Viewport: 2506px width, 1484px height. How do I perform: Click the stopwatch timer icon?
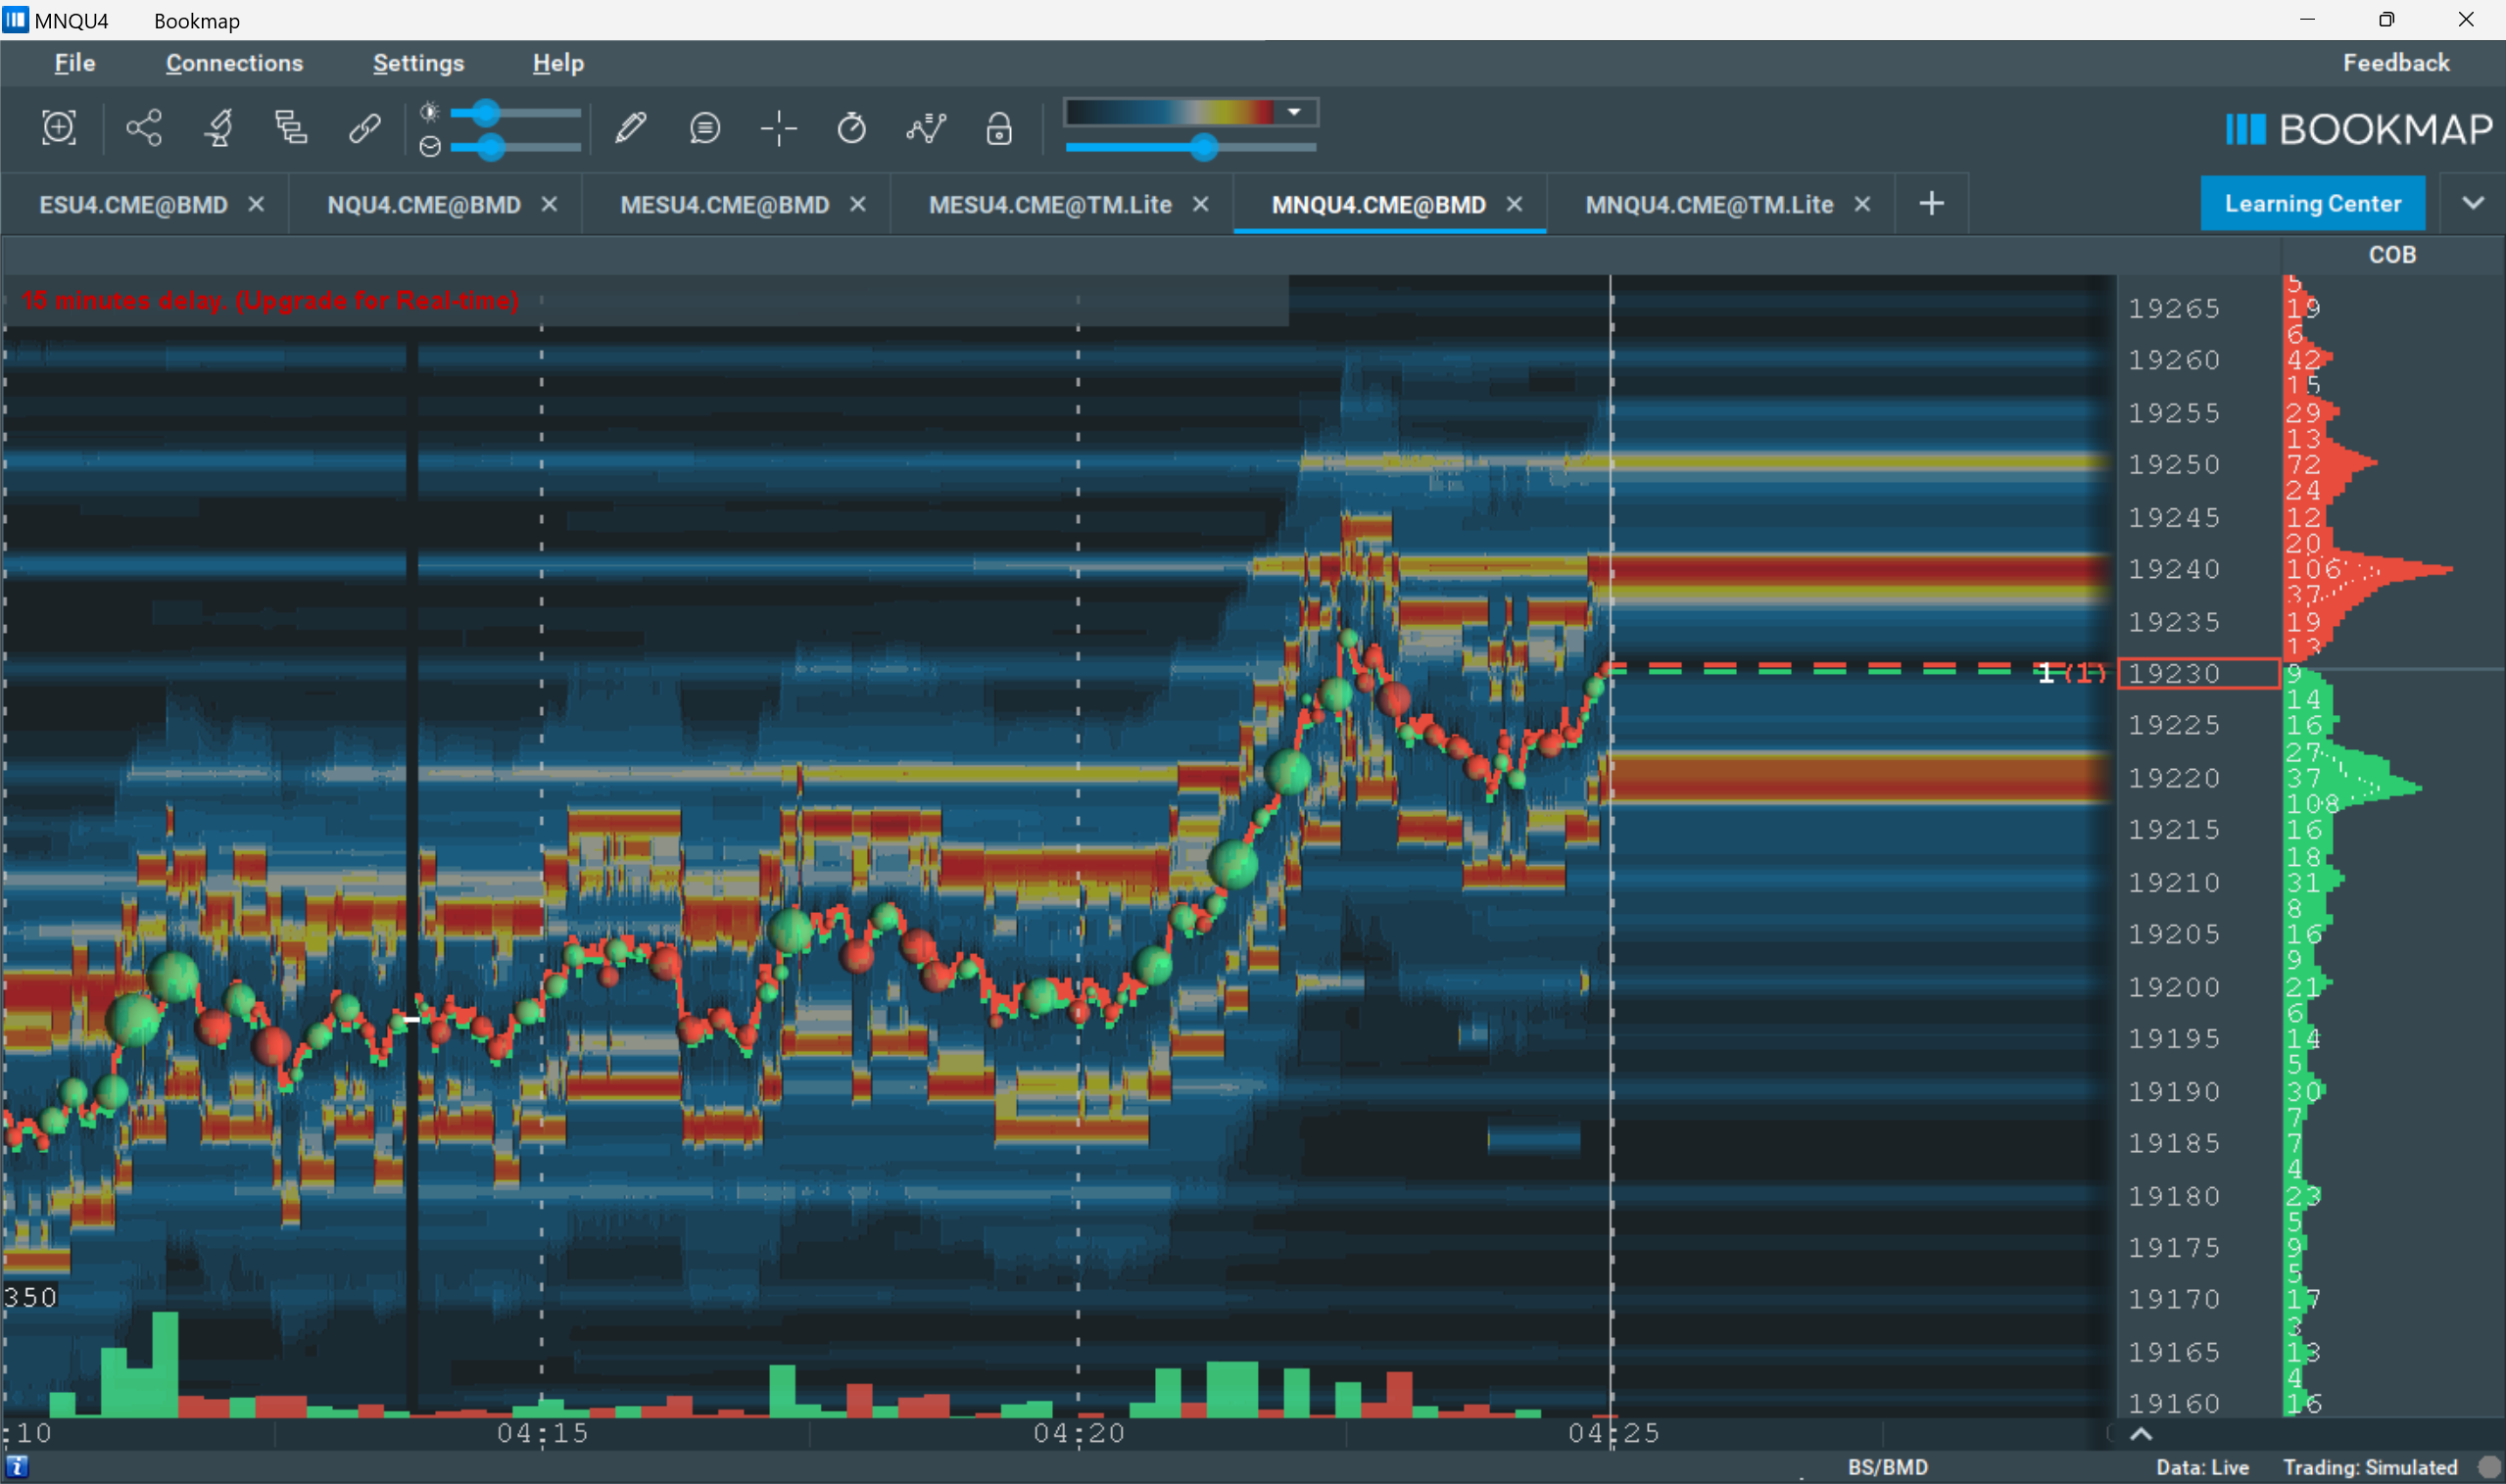pos(851,128)
